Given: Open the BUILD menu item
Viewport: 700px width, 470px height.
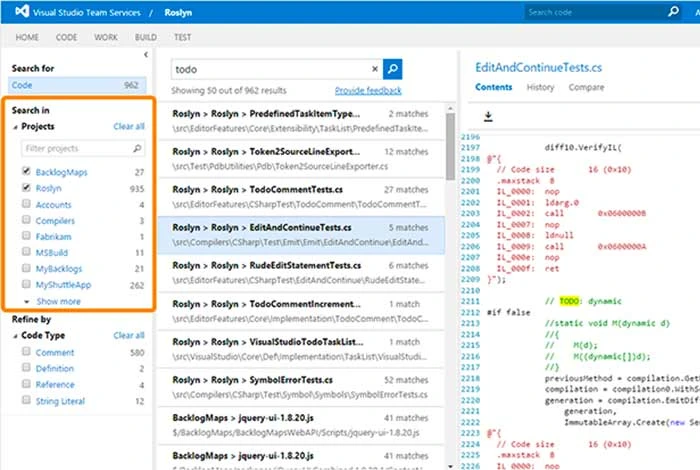Looking at the screenshot, I should click(x=146, y=37).
